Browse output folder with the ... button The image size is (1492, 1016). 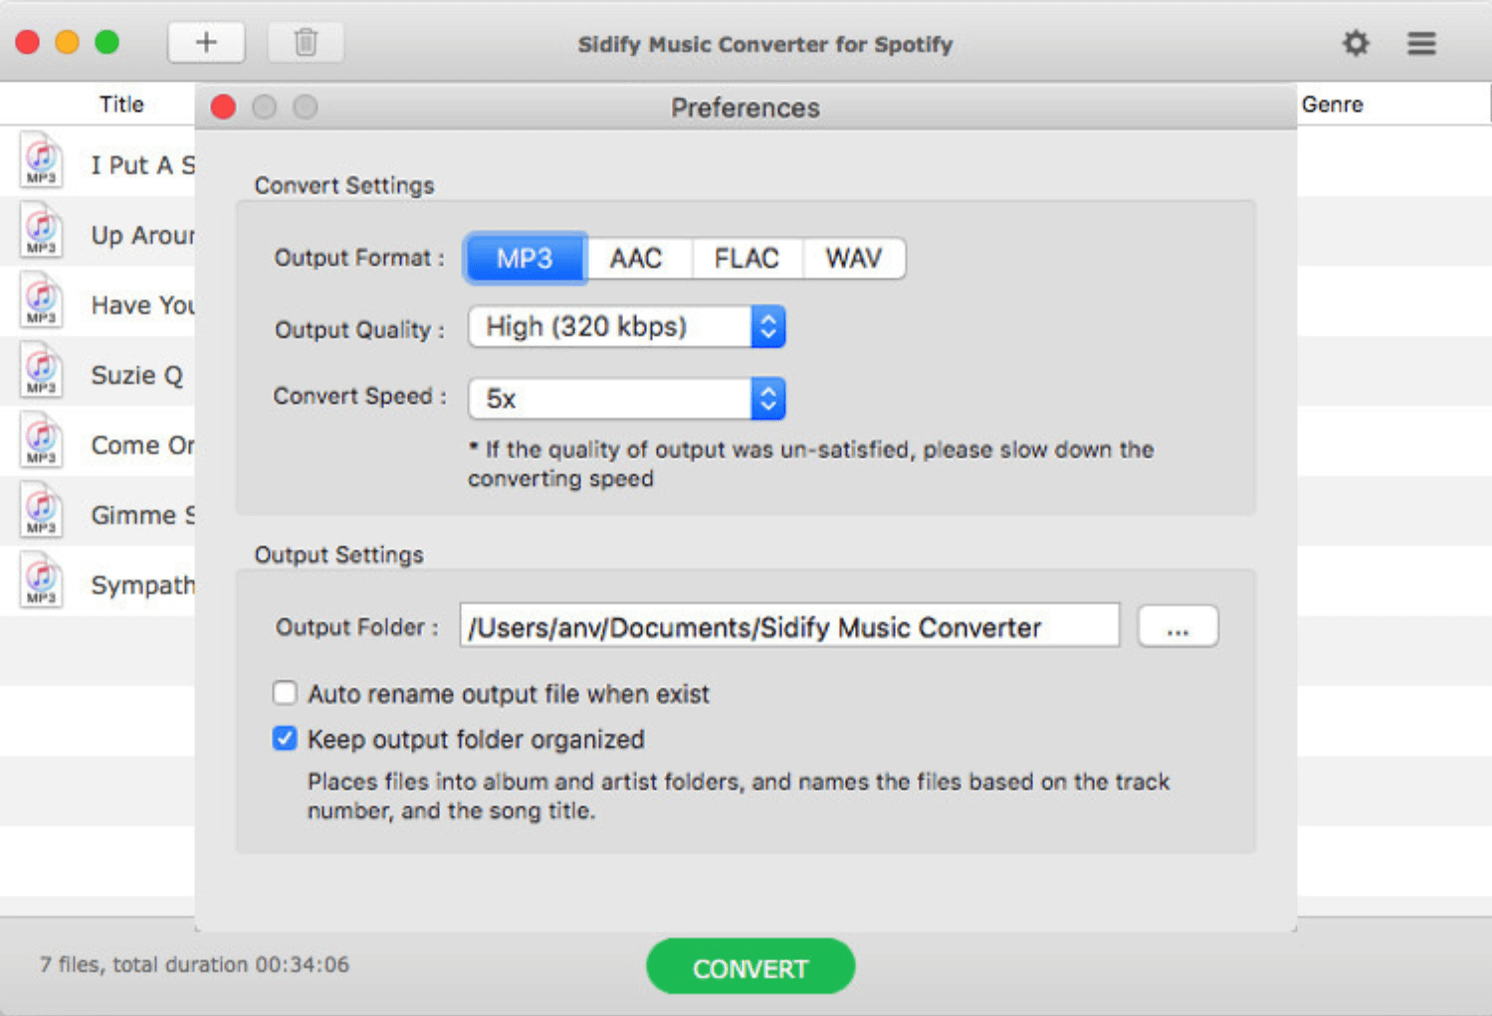pyautogui.click(x=1178, y=627)
